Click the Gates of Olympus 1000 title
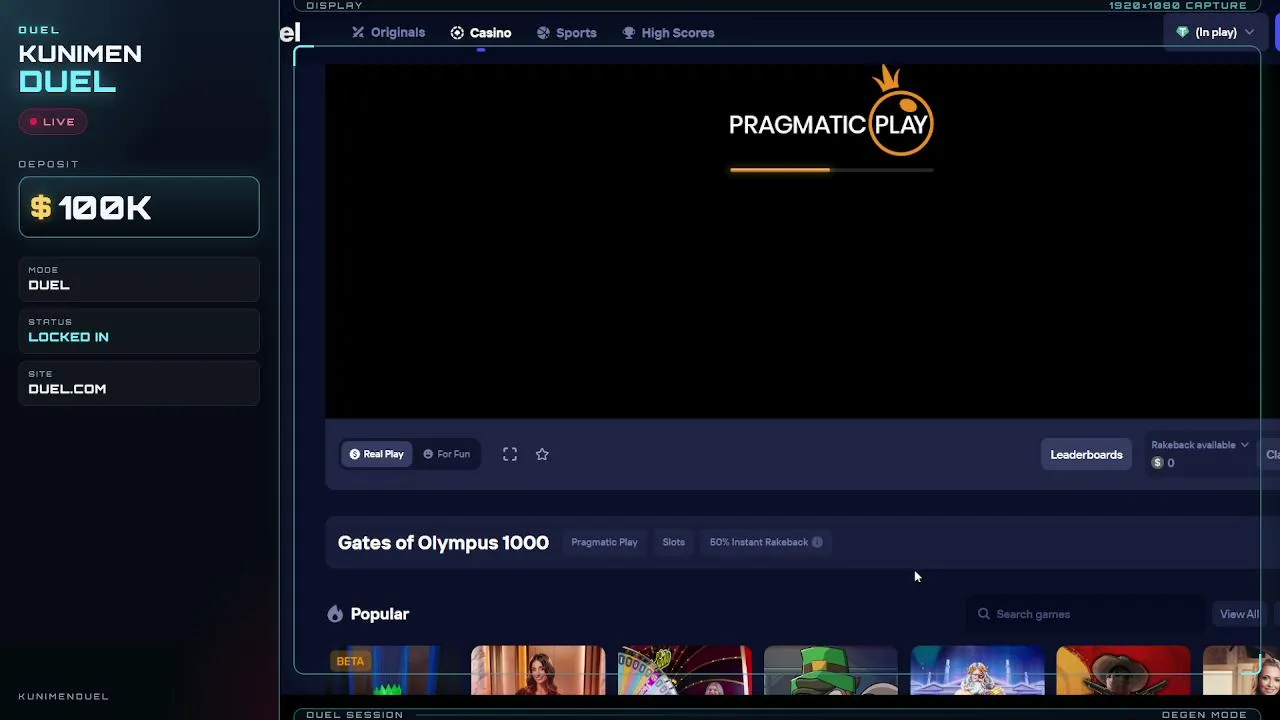This screenshot has width=1280, height=720. click(x=443, y=543)
